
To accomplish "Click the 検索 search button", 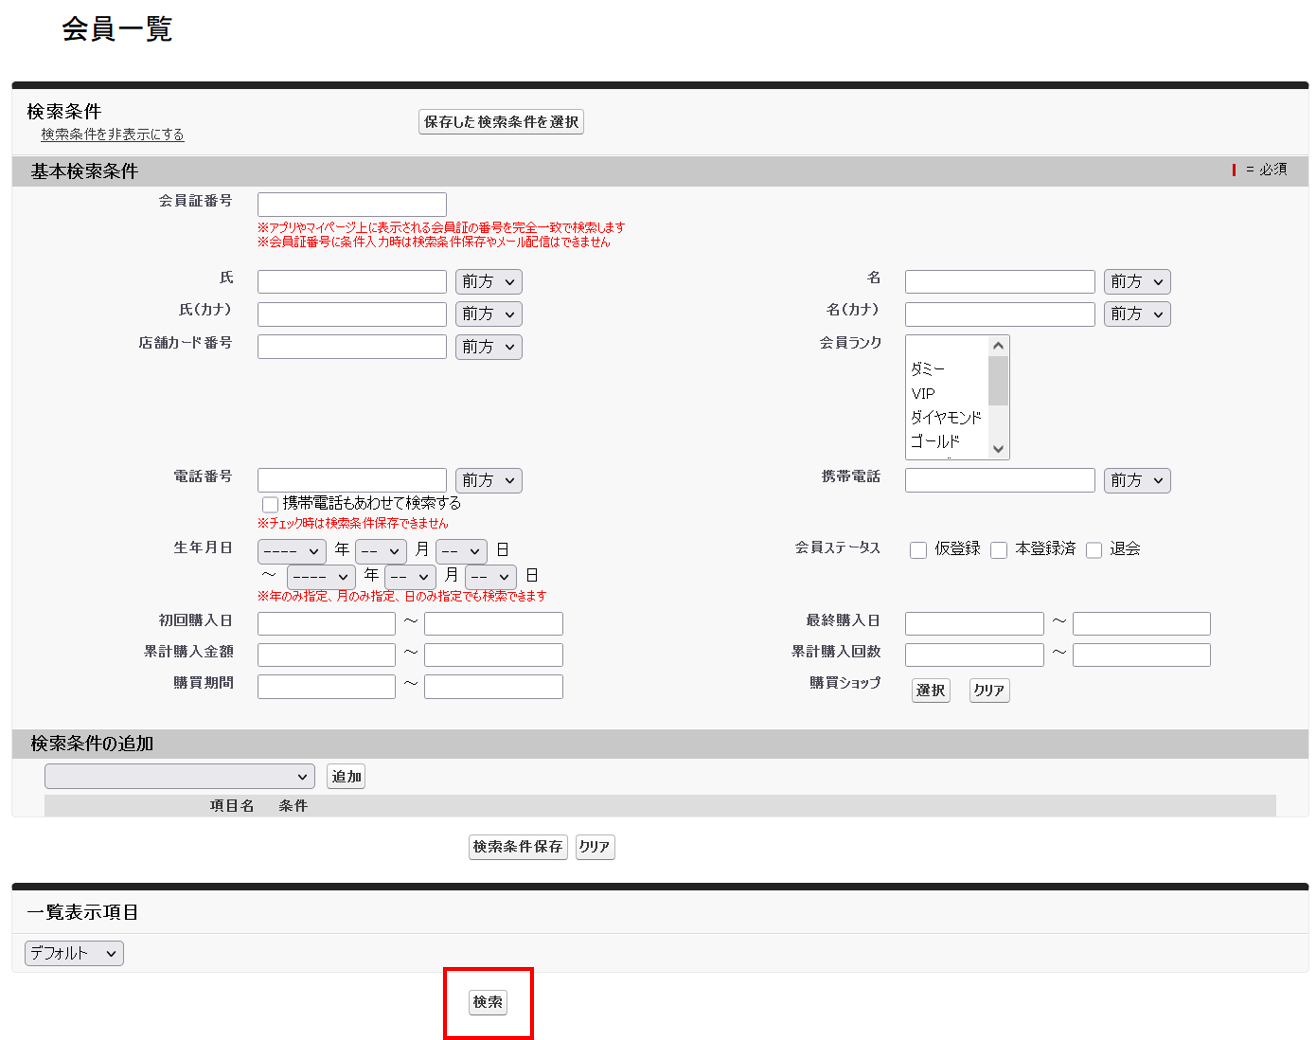I will tap(487, 1002).
